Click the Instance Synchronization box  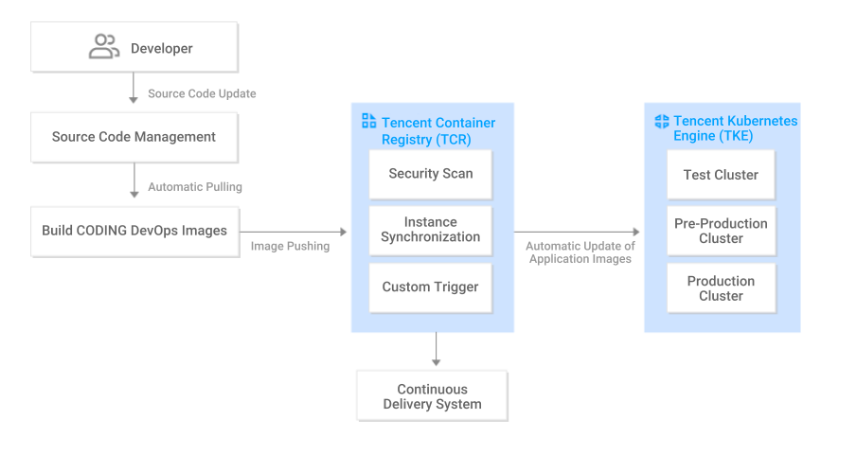click(x=431, y=230)
